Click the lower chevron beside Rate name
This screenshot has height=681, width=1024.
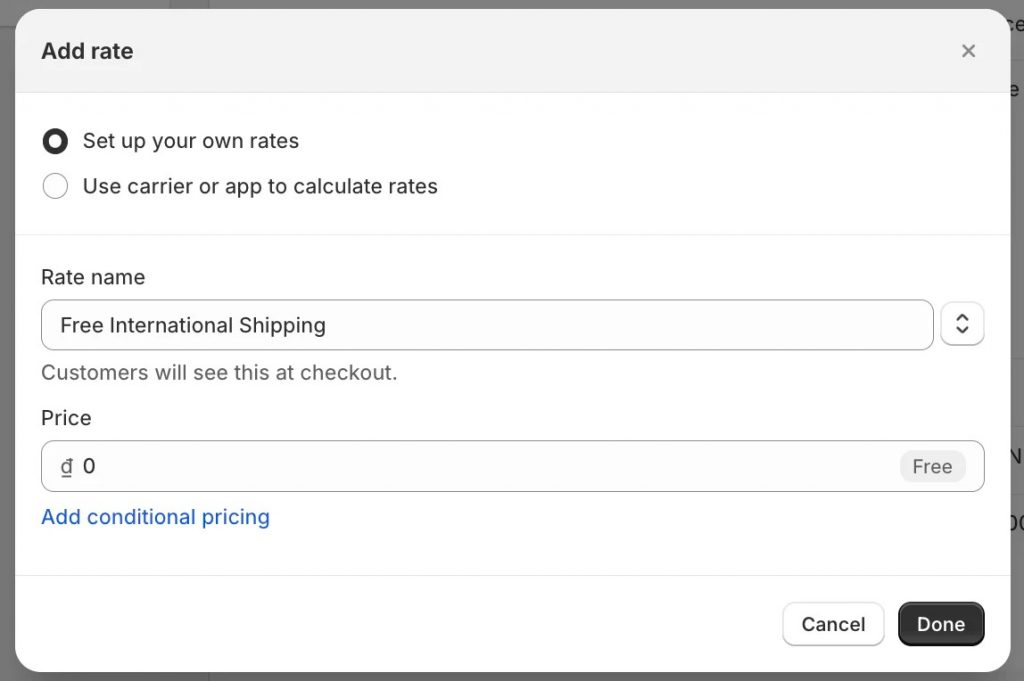coord(961,331)
